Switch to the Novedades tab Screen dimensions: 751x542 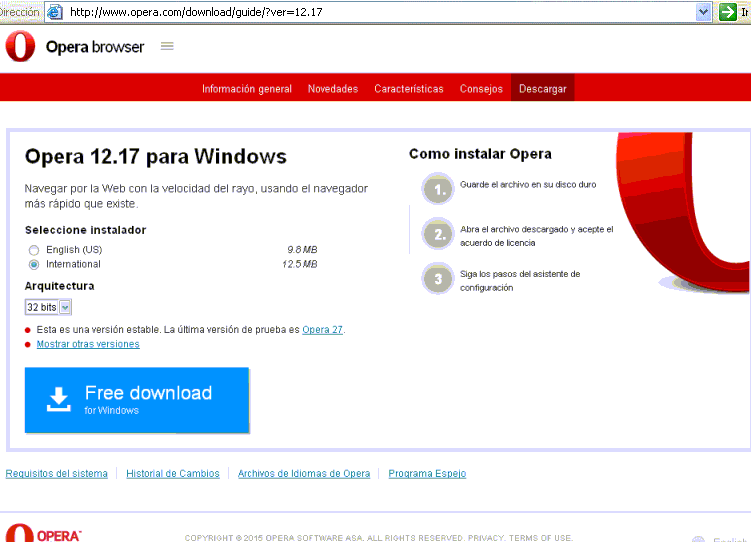pos(333,89)
